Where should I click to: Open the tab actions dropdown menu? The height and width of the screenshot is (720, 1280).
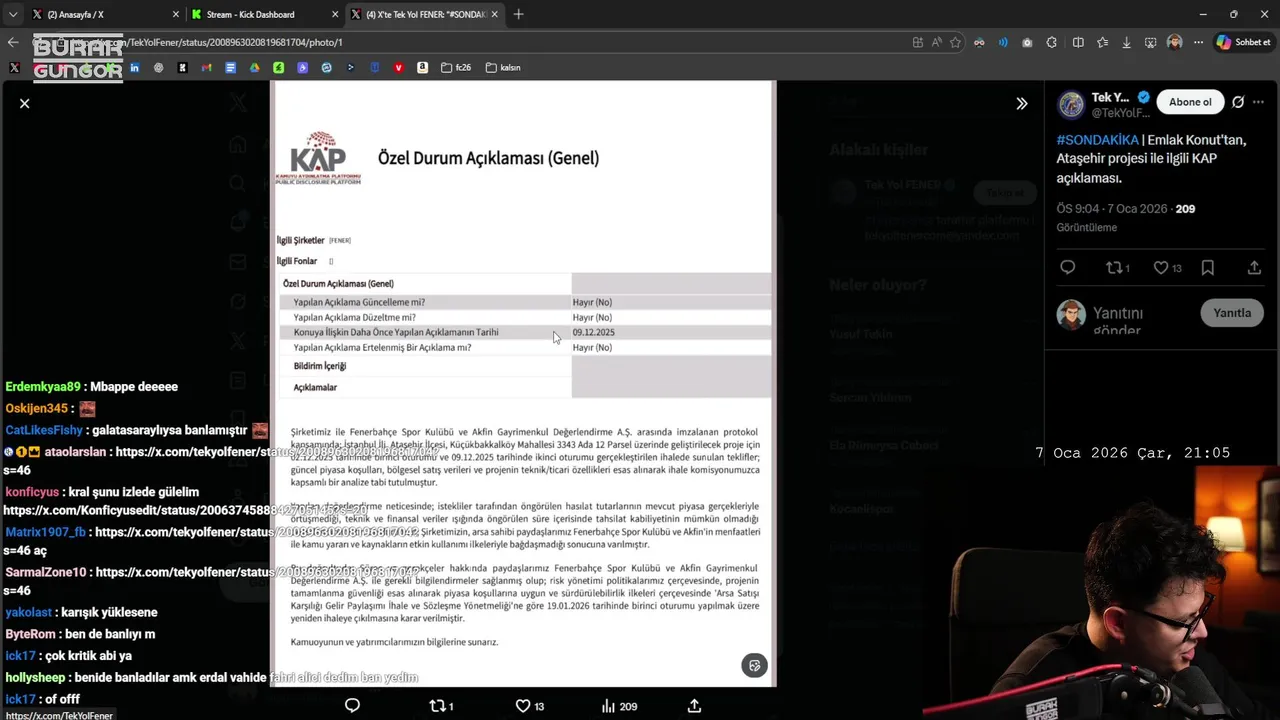[12, 15]
